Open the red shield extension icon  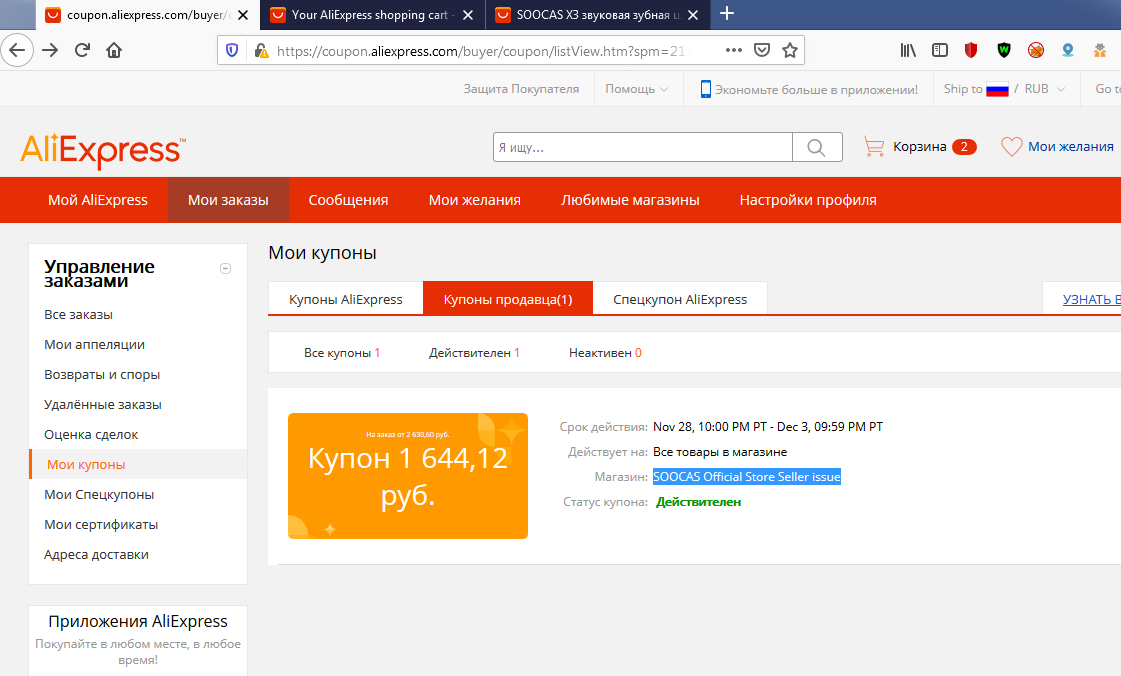(971, 50)
